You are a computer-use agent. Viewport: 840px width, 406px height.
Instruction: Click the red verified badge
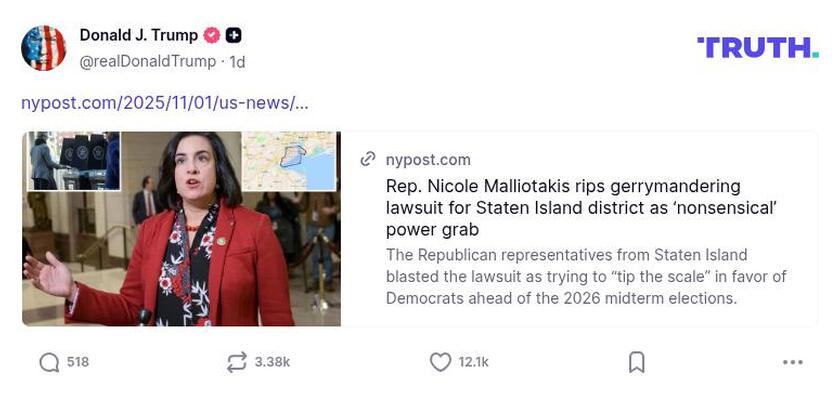[212, 36]
